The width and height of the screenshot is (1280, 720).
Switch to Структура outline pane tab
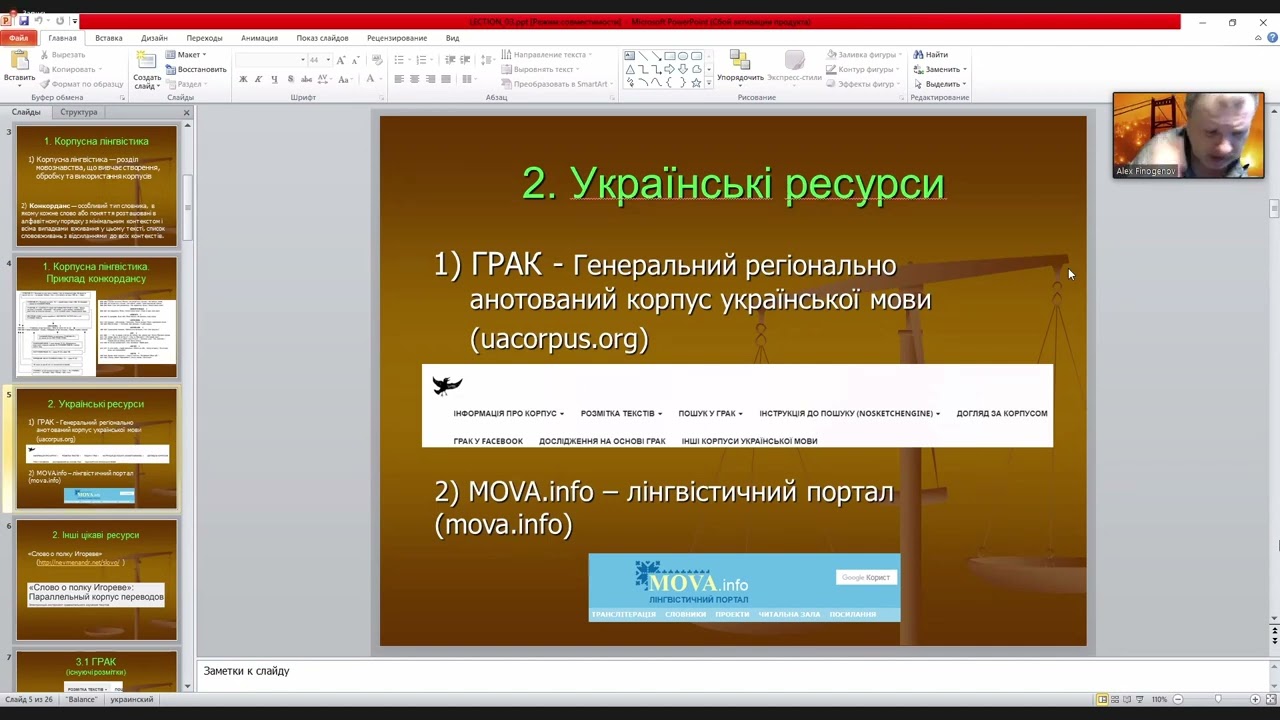(79, 112)
